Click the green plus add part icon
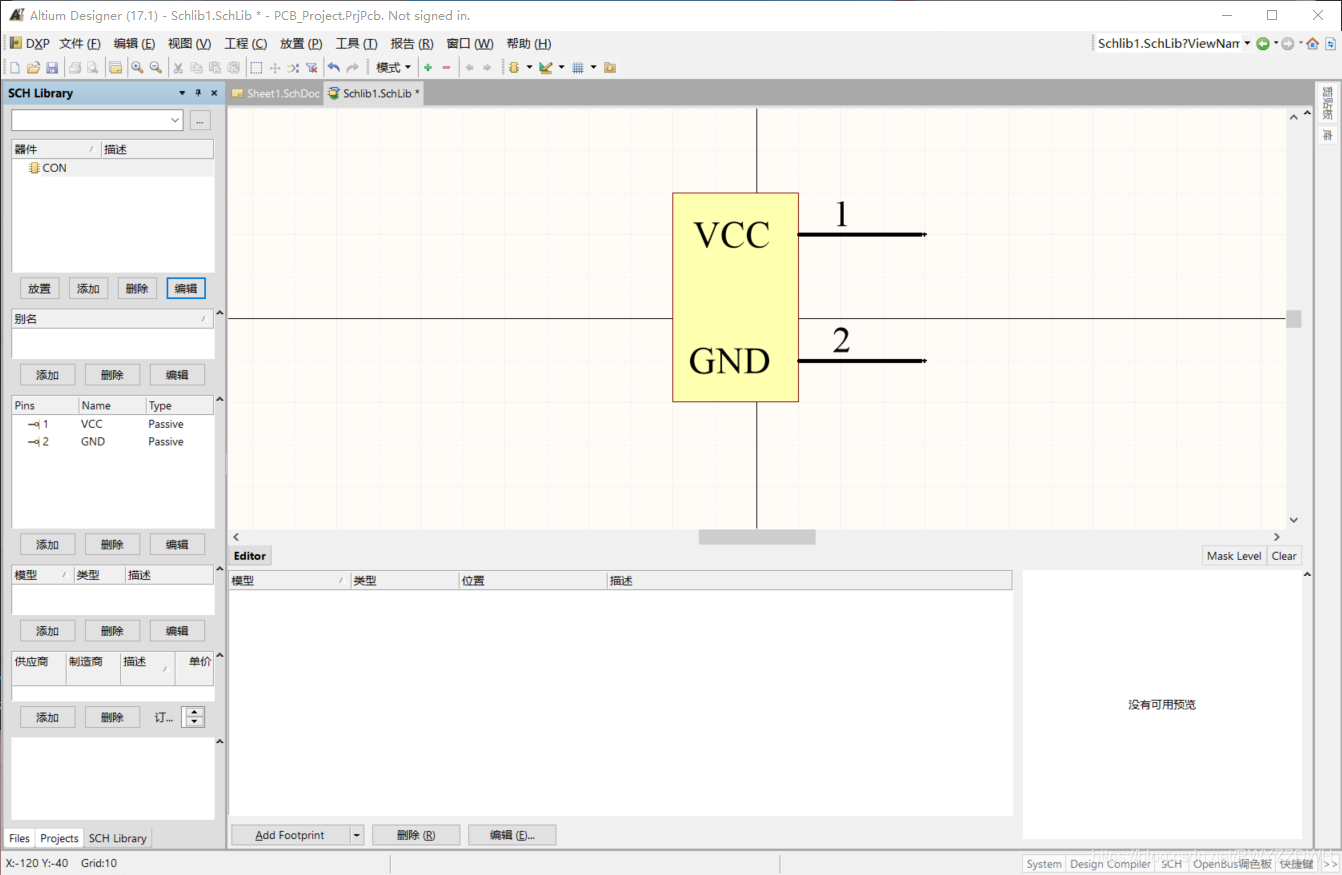1342x875 pixels. (428, 68)
